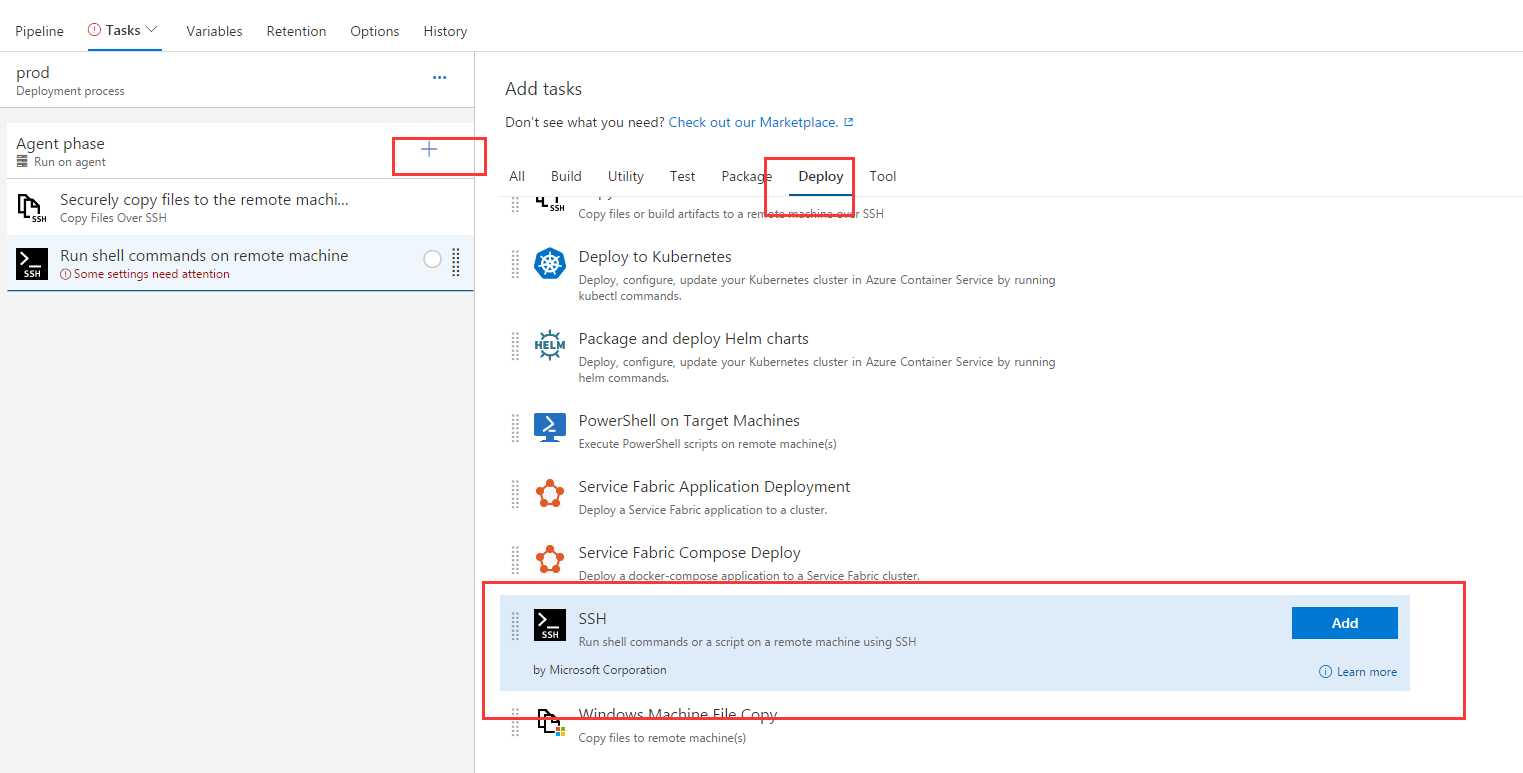Select the Tool task category tab
This screenshot has width=1523, height=773.
tap(883, 176)
